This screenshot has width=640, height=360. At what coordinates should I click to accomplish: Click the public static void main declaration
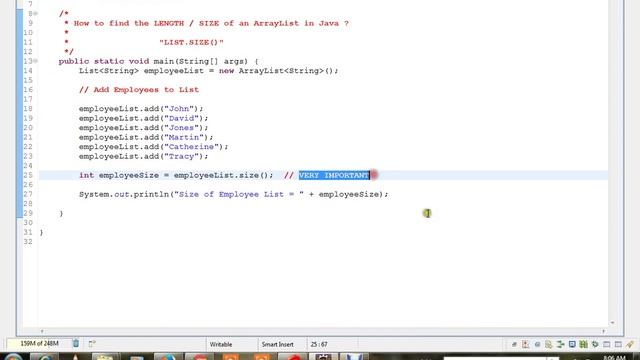(158, 61)
